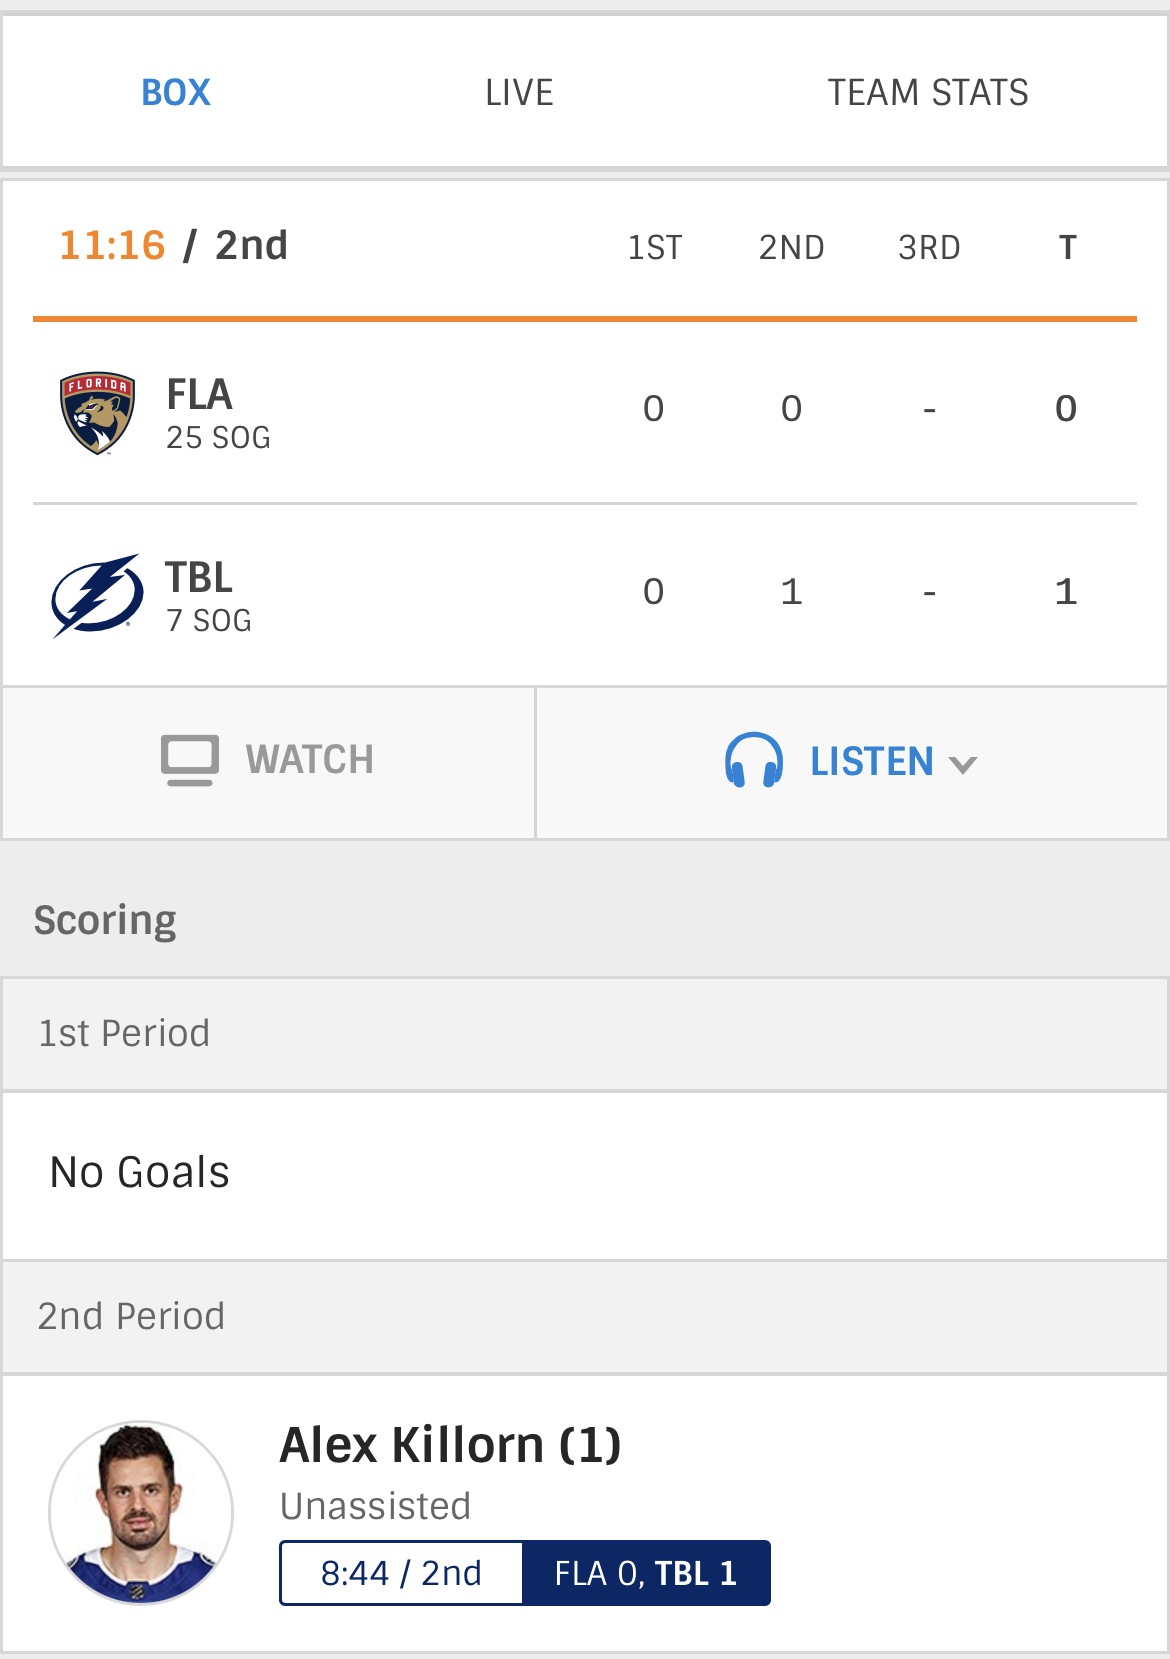Tap the Scoring section heading
The height and width of the screenshot is (1659, 1170).
(105, 921)
